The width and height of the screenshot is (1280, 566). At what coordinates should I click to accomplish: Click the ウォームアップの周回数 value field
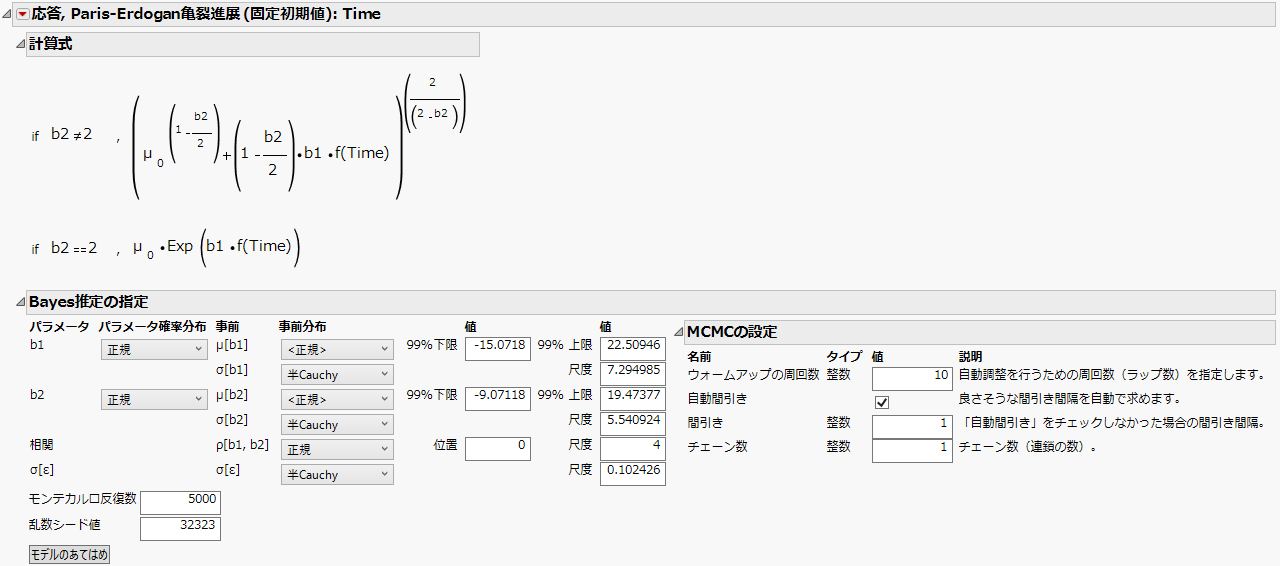coord(911,377)
